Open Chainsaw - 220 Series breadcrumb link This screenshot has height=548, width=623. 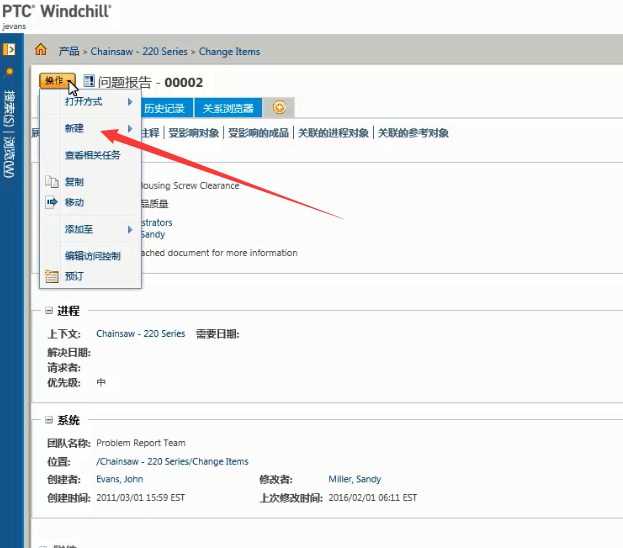click(x=139, y=51)
